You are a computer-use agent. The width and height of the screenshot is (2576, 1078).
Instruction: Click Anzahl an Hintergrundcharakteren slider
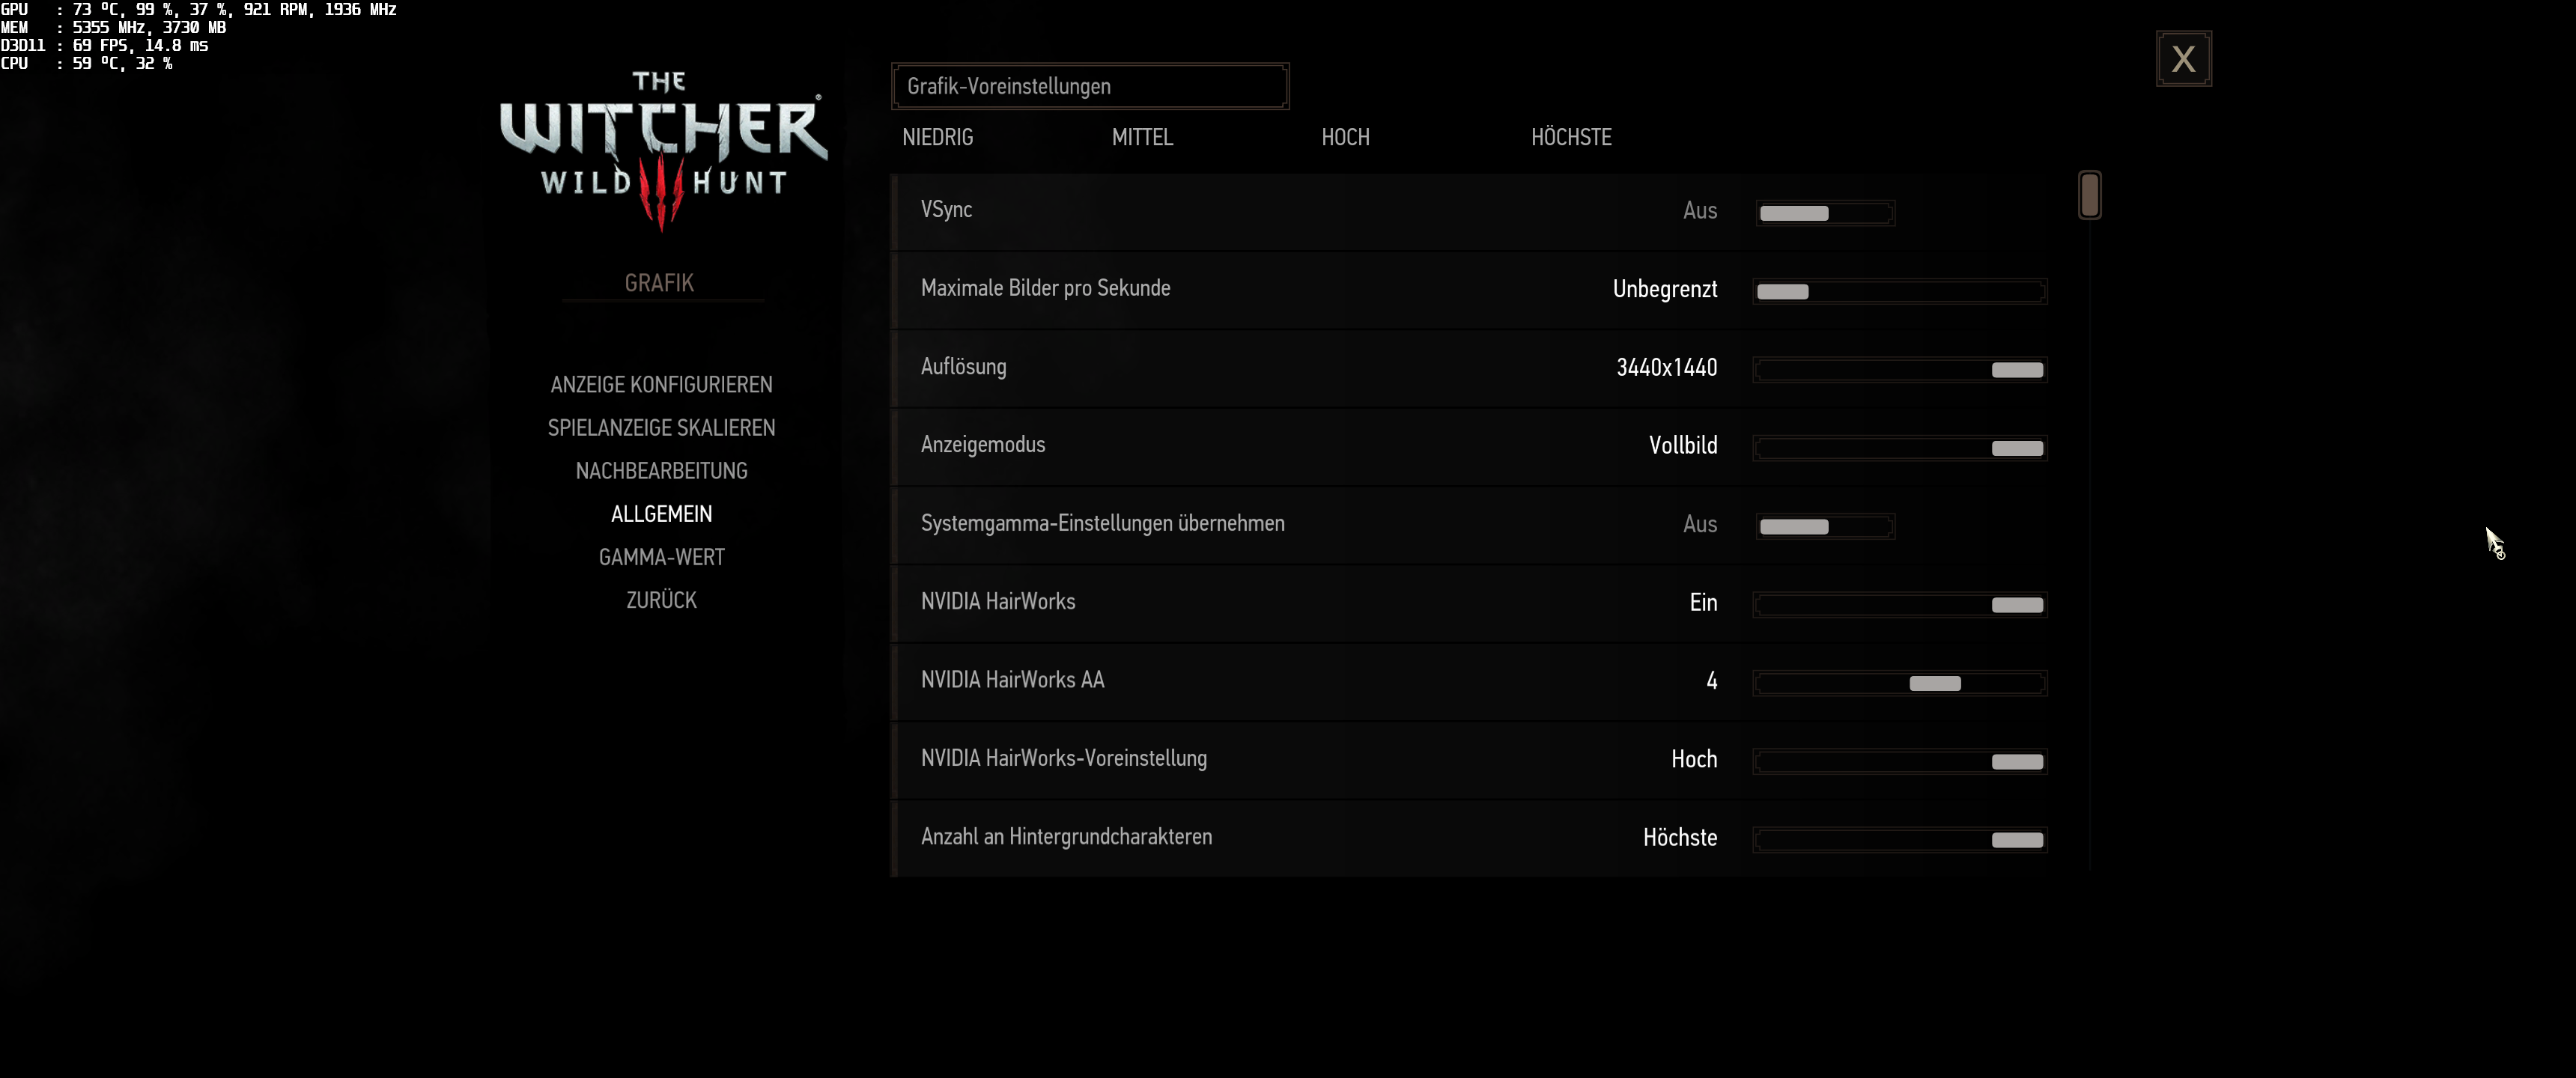point(1899,840)
